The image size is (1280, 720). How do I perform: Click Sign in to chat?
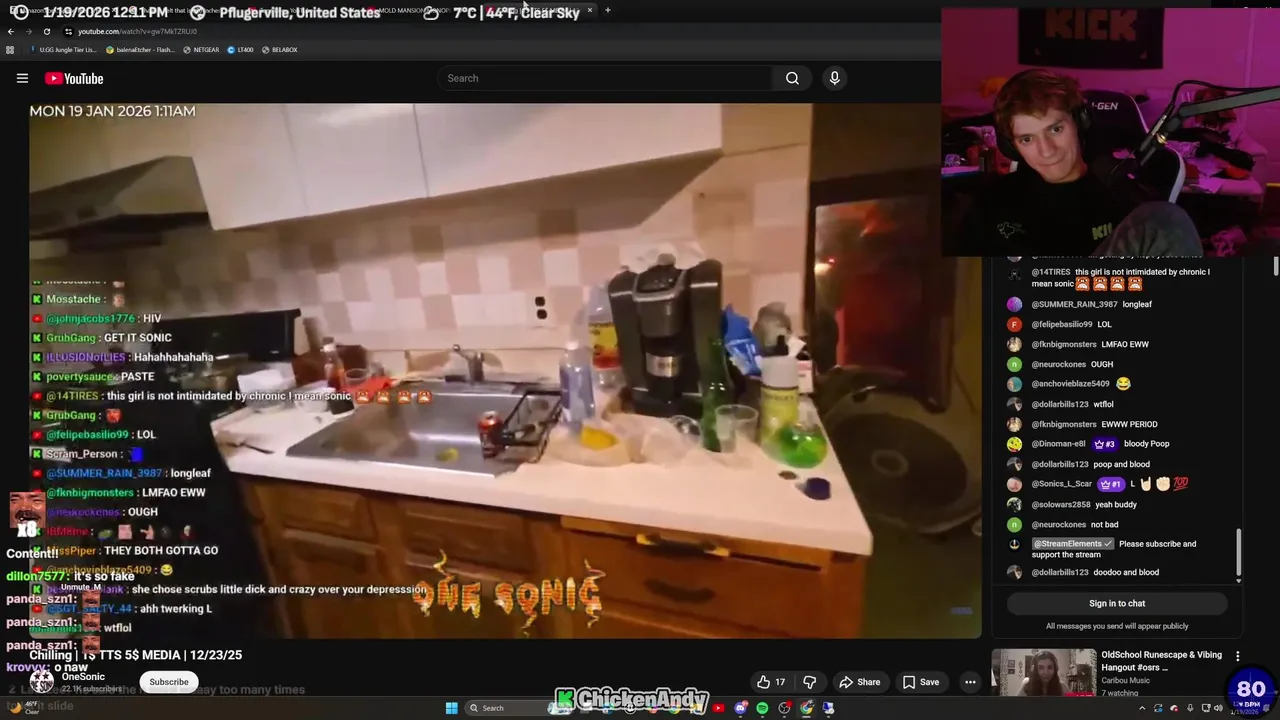pyautogui.click(x=1117, y=603)
